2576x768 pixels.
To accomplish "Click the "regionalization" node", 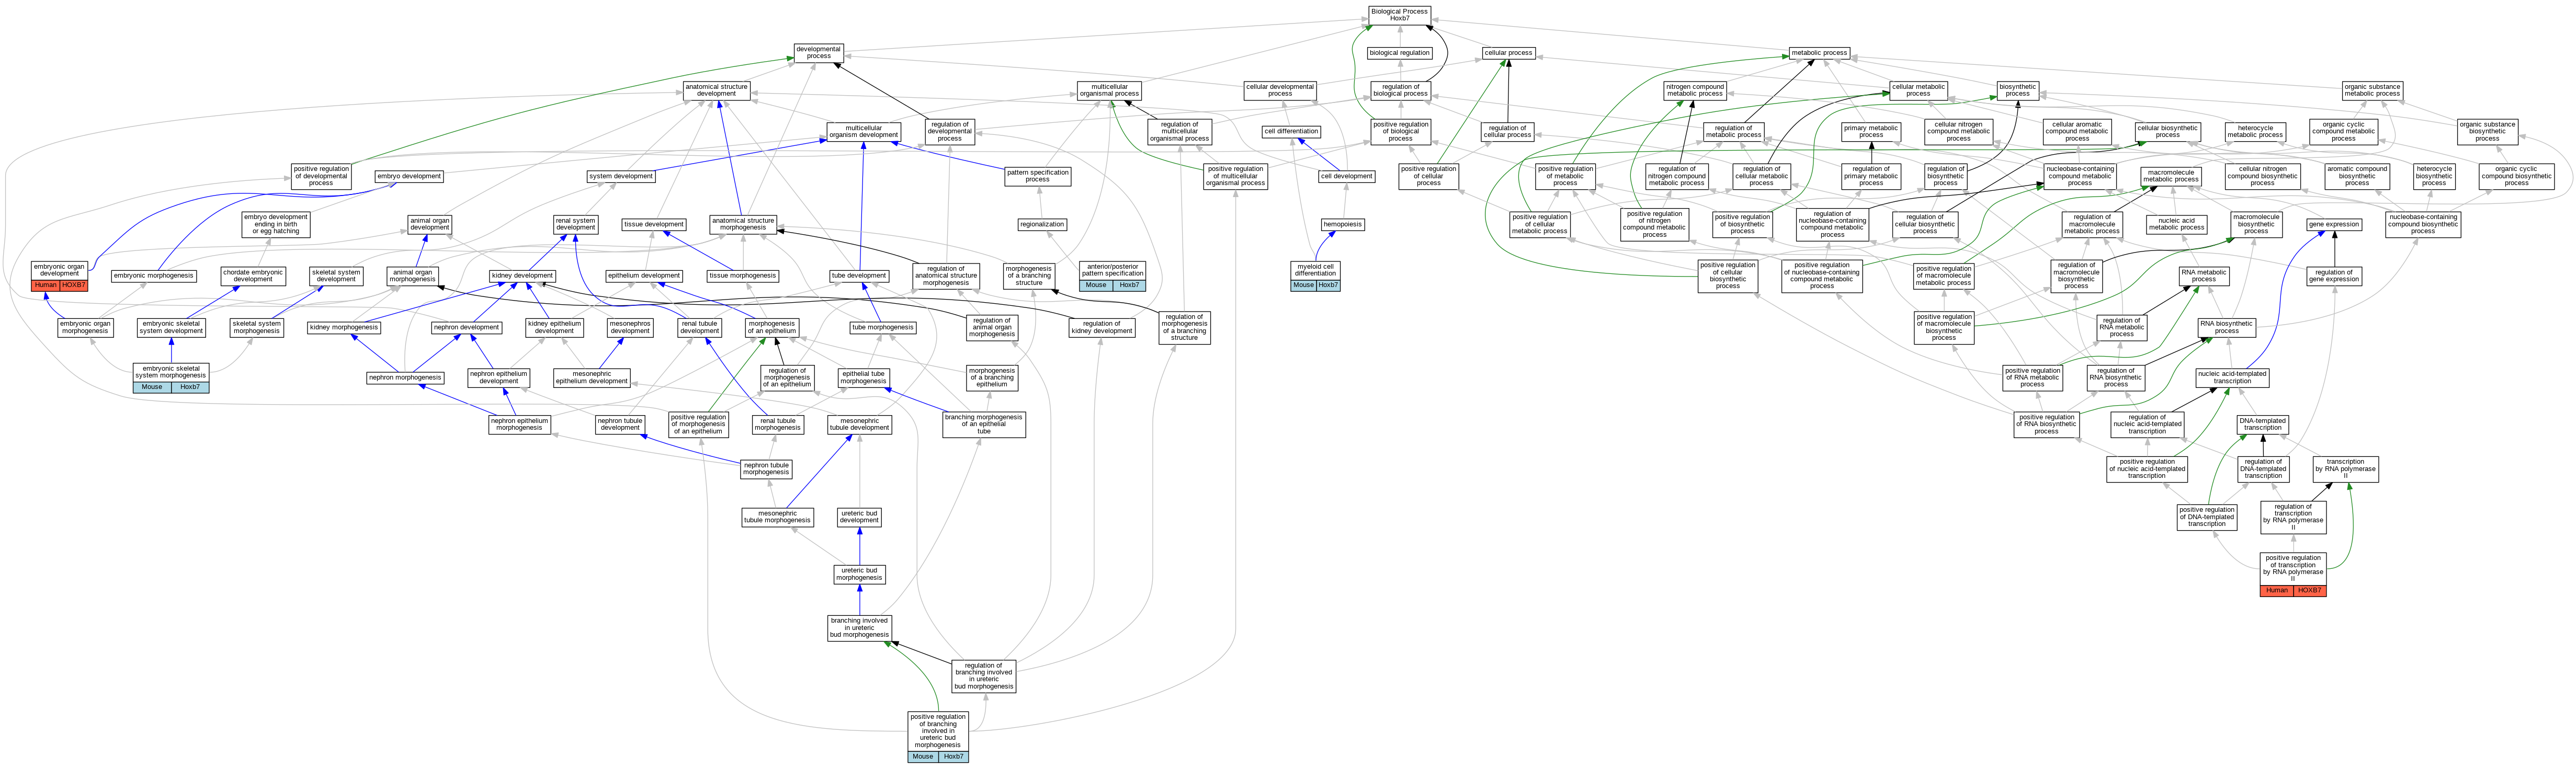I will (1042, 224).
